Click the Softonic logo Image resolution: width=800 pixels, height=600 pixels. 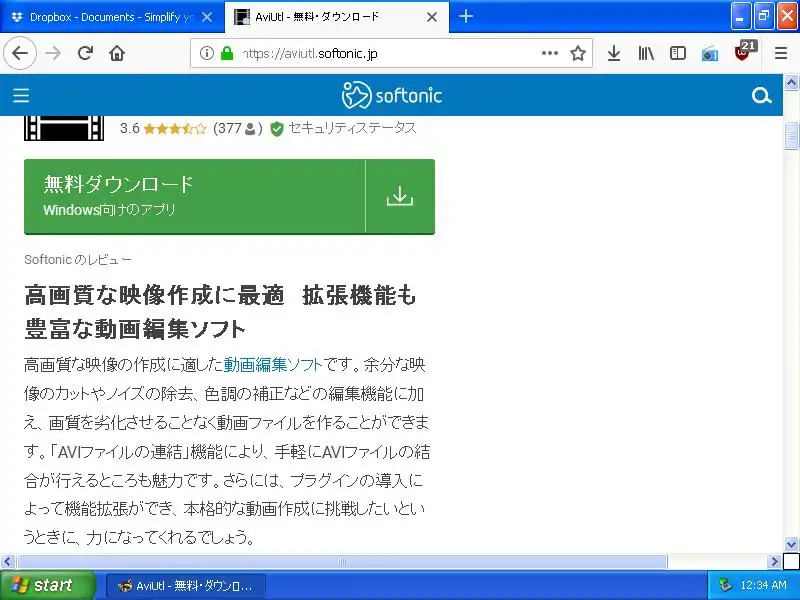tap(392, 95)
